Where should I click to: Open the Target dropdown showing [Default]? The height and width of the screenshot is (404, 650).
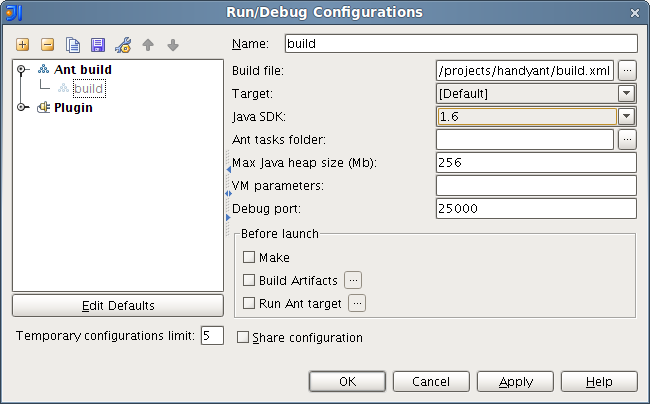[x=627, y=93]
